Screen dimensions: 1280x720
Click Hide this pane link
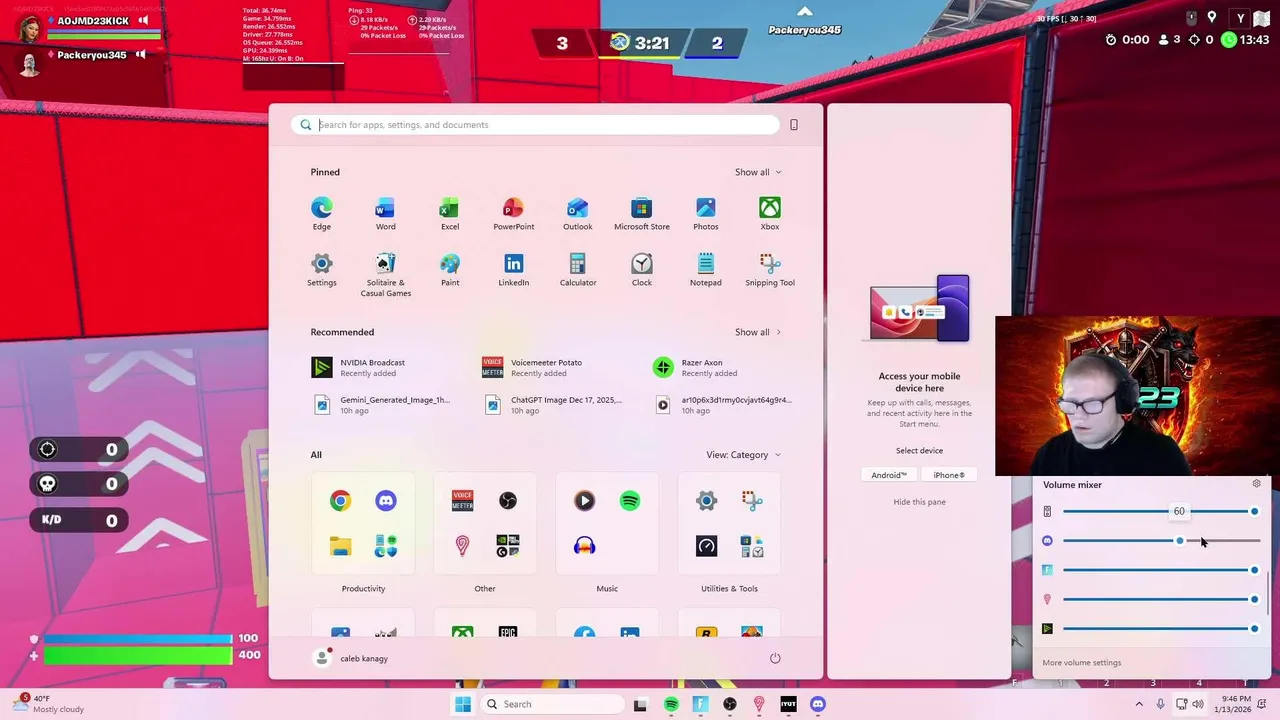coord(919,502)
